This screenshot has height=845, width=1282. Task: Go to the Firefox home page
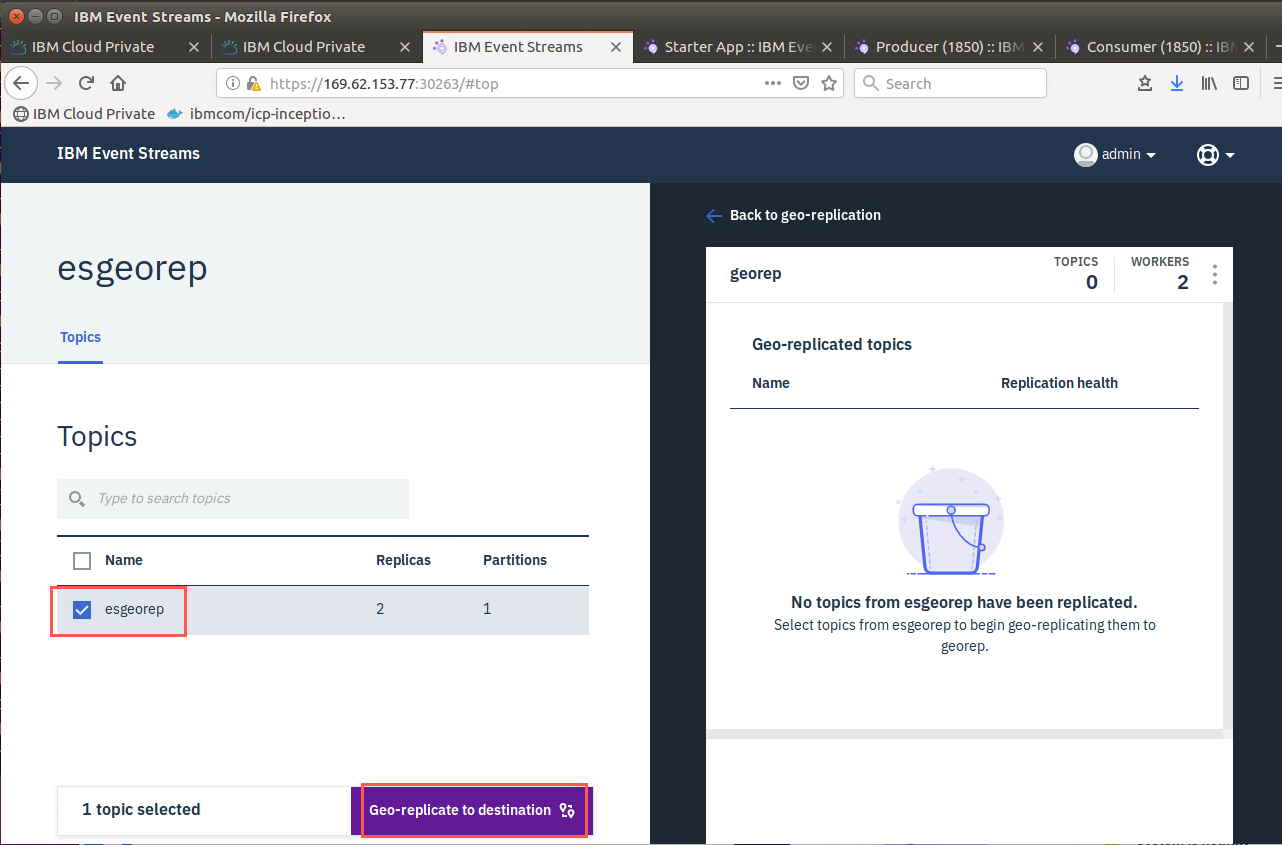(x=118, y=83)
